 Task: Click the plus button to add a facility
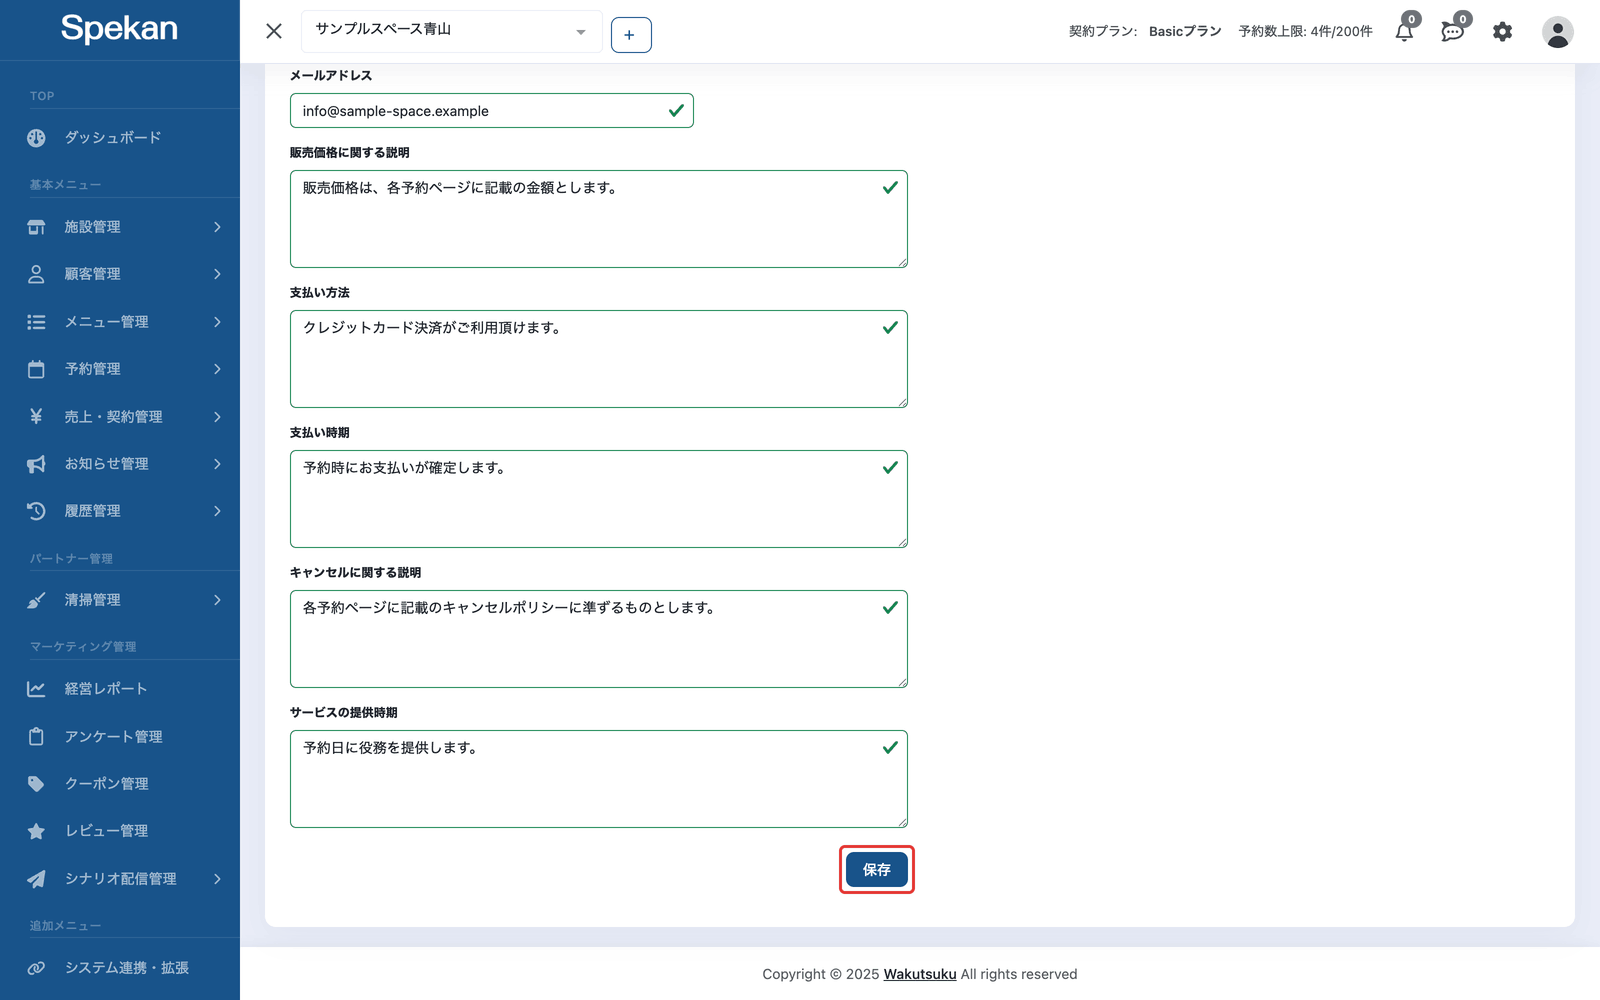631,35
